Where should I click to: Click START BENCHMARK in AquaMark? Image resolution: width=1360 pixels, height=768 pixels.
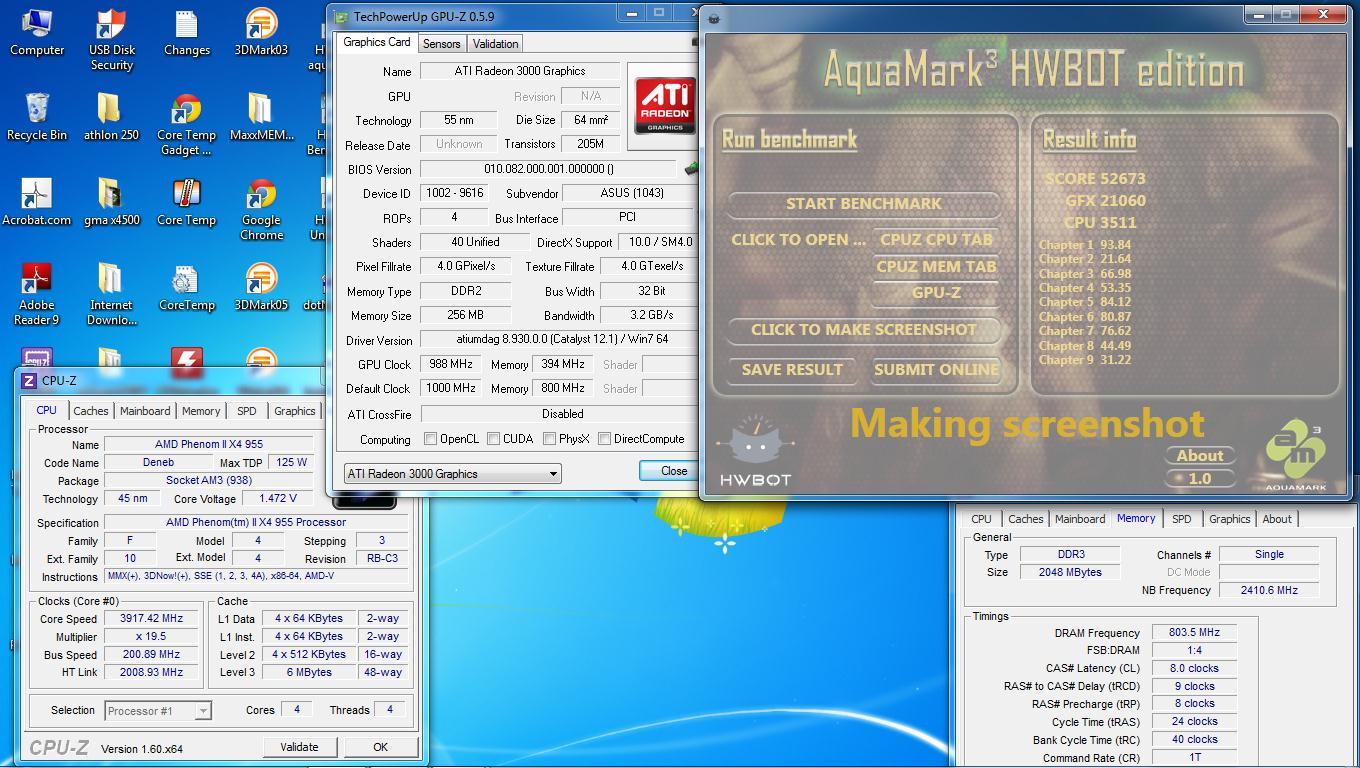point(864,203)
